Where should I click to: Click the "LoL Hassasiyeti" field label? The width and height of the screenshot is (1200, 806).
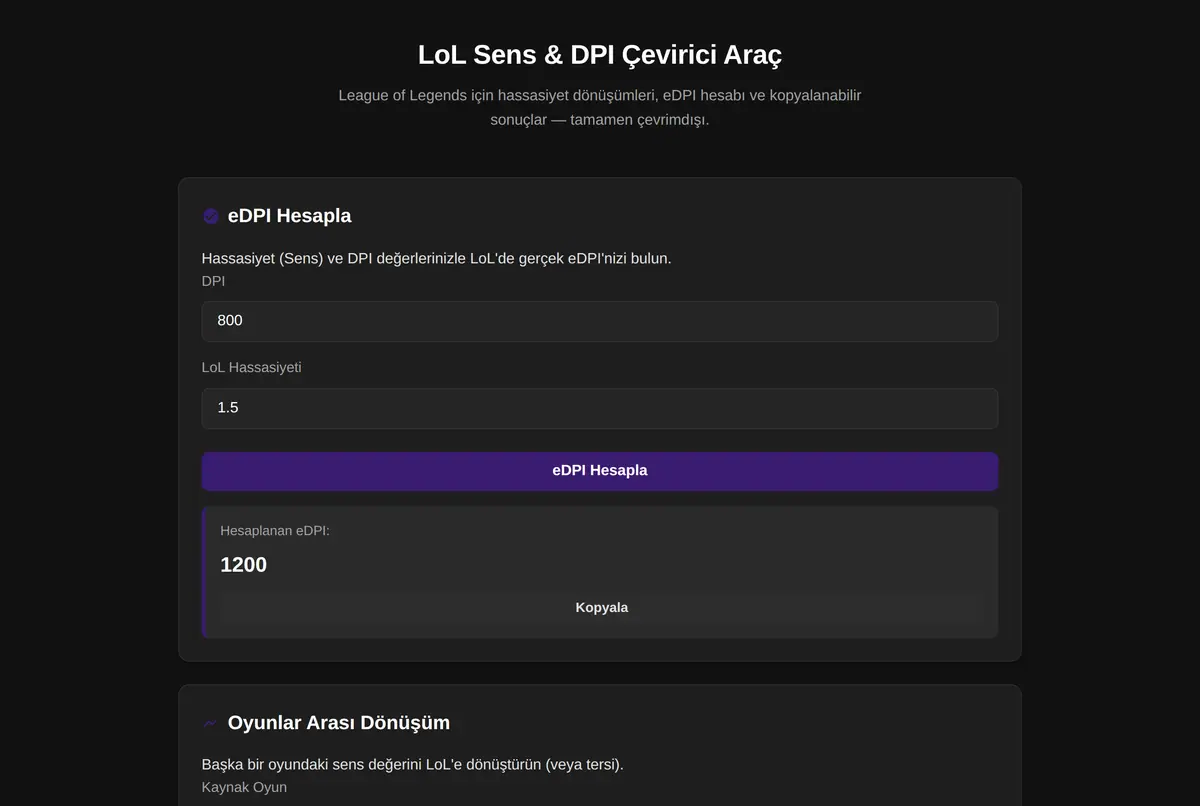click(252, 367)
